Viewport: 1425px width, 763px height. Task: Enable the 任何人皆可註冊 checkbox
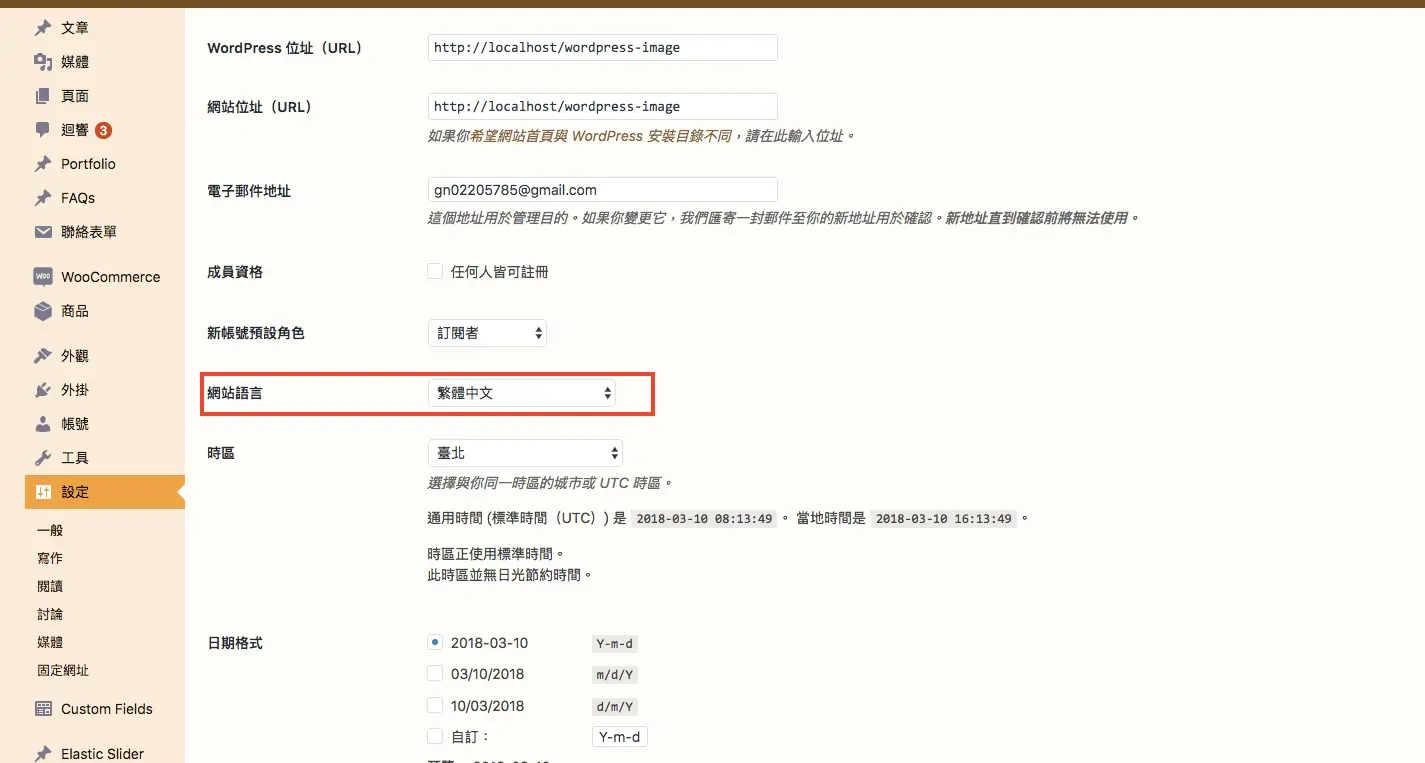[x=435, y=271]
